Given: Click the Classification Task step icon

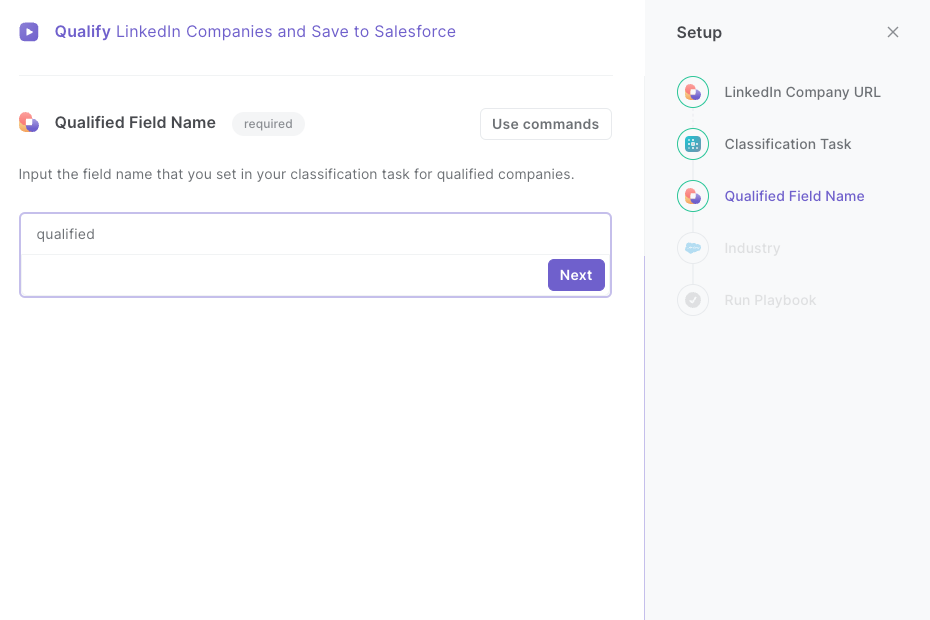Looking at the screenshot, I should pyautogui.click(x=693, y=144).
